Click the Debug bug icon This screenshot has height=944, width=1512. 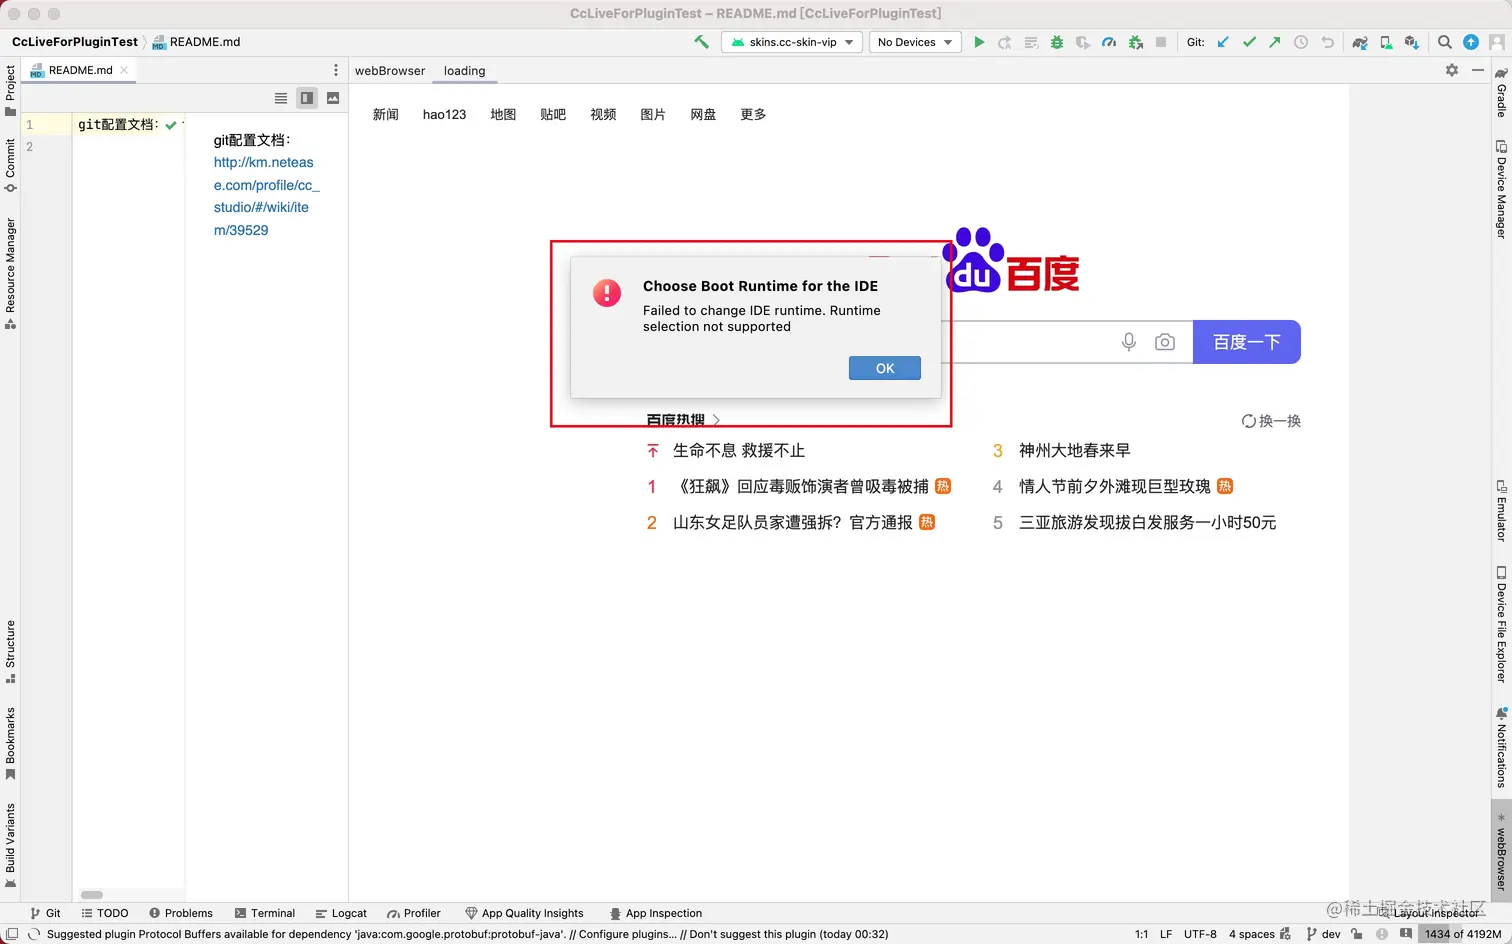point(1057,42)
